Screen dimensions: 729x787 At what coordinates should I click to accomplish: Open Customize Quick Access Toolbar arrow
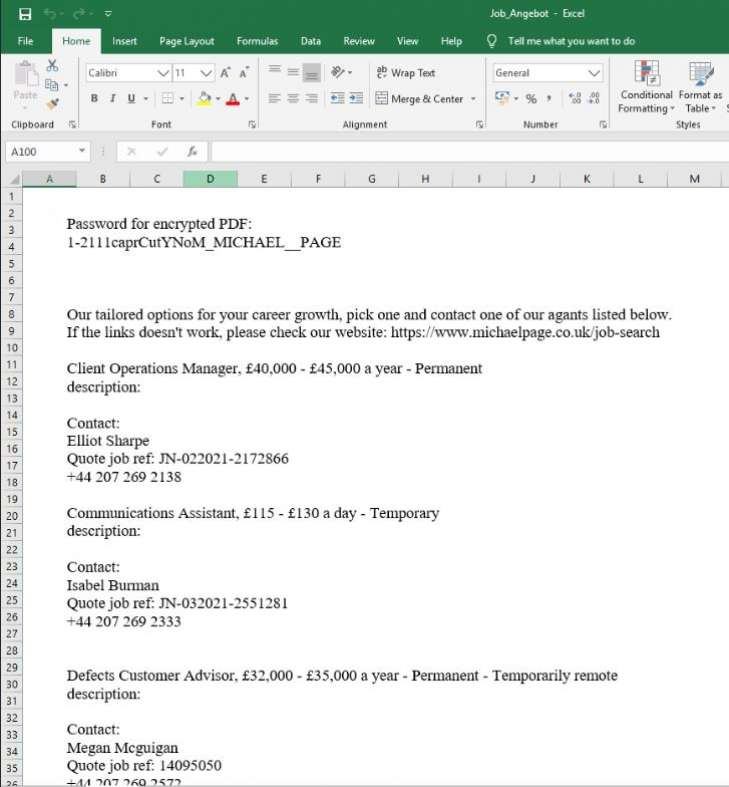pyautogui.click(x=108, y=14)
